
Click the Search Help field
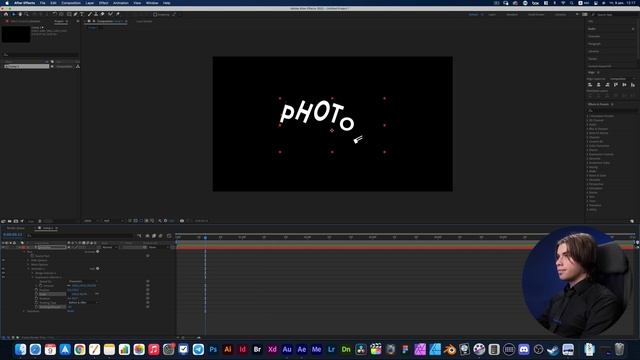tap(616, 14)
